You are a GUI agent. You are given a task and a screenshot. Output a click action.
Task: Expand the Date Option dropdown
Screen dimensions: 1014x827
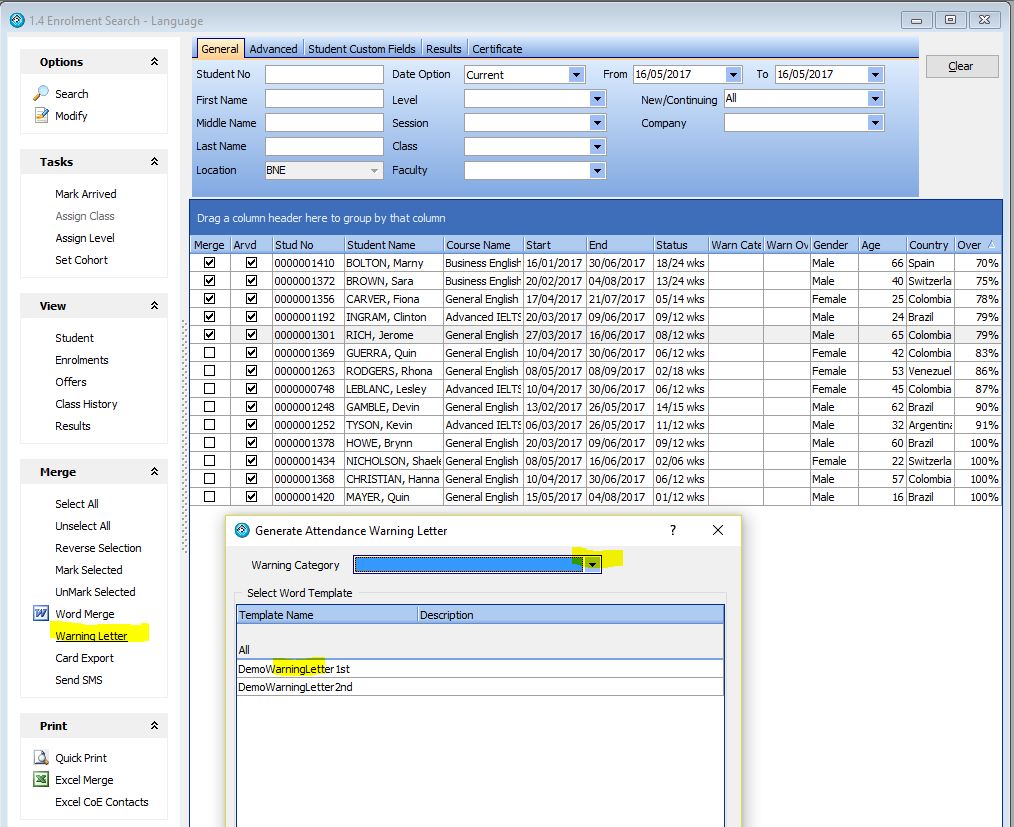click(576, 75)
